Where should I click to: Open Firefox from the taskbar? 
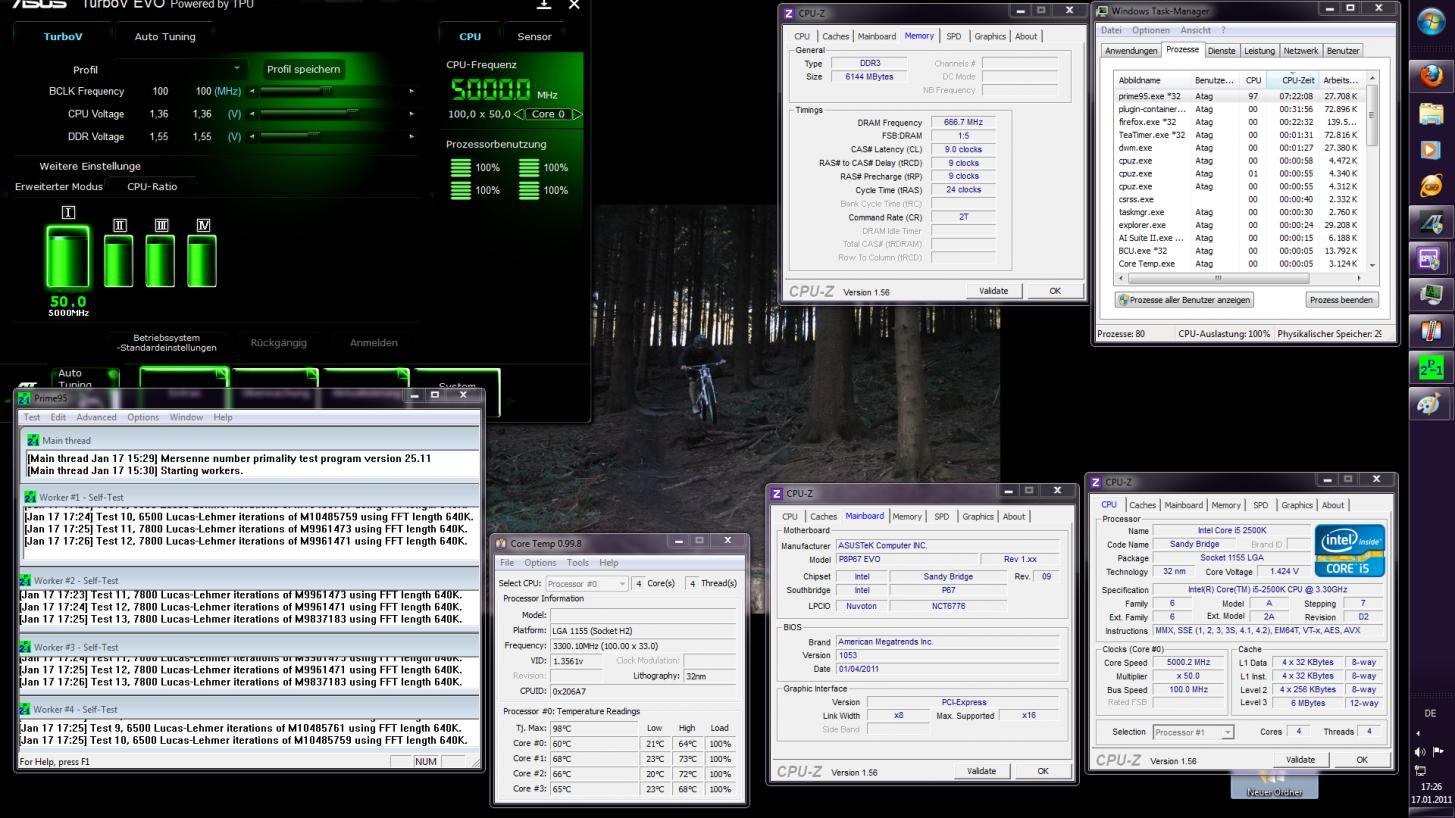coord(1431,77)
